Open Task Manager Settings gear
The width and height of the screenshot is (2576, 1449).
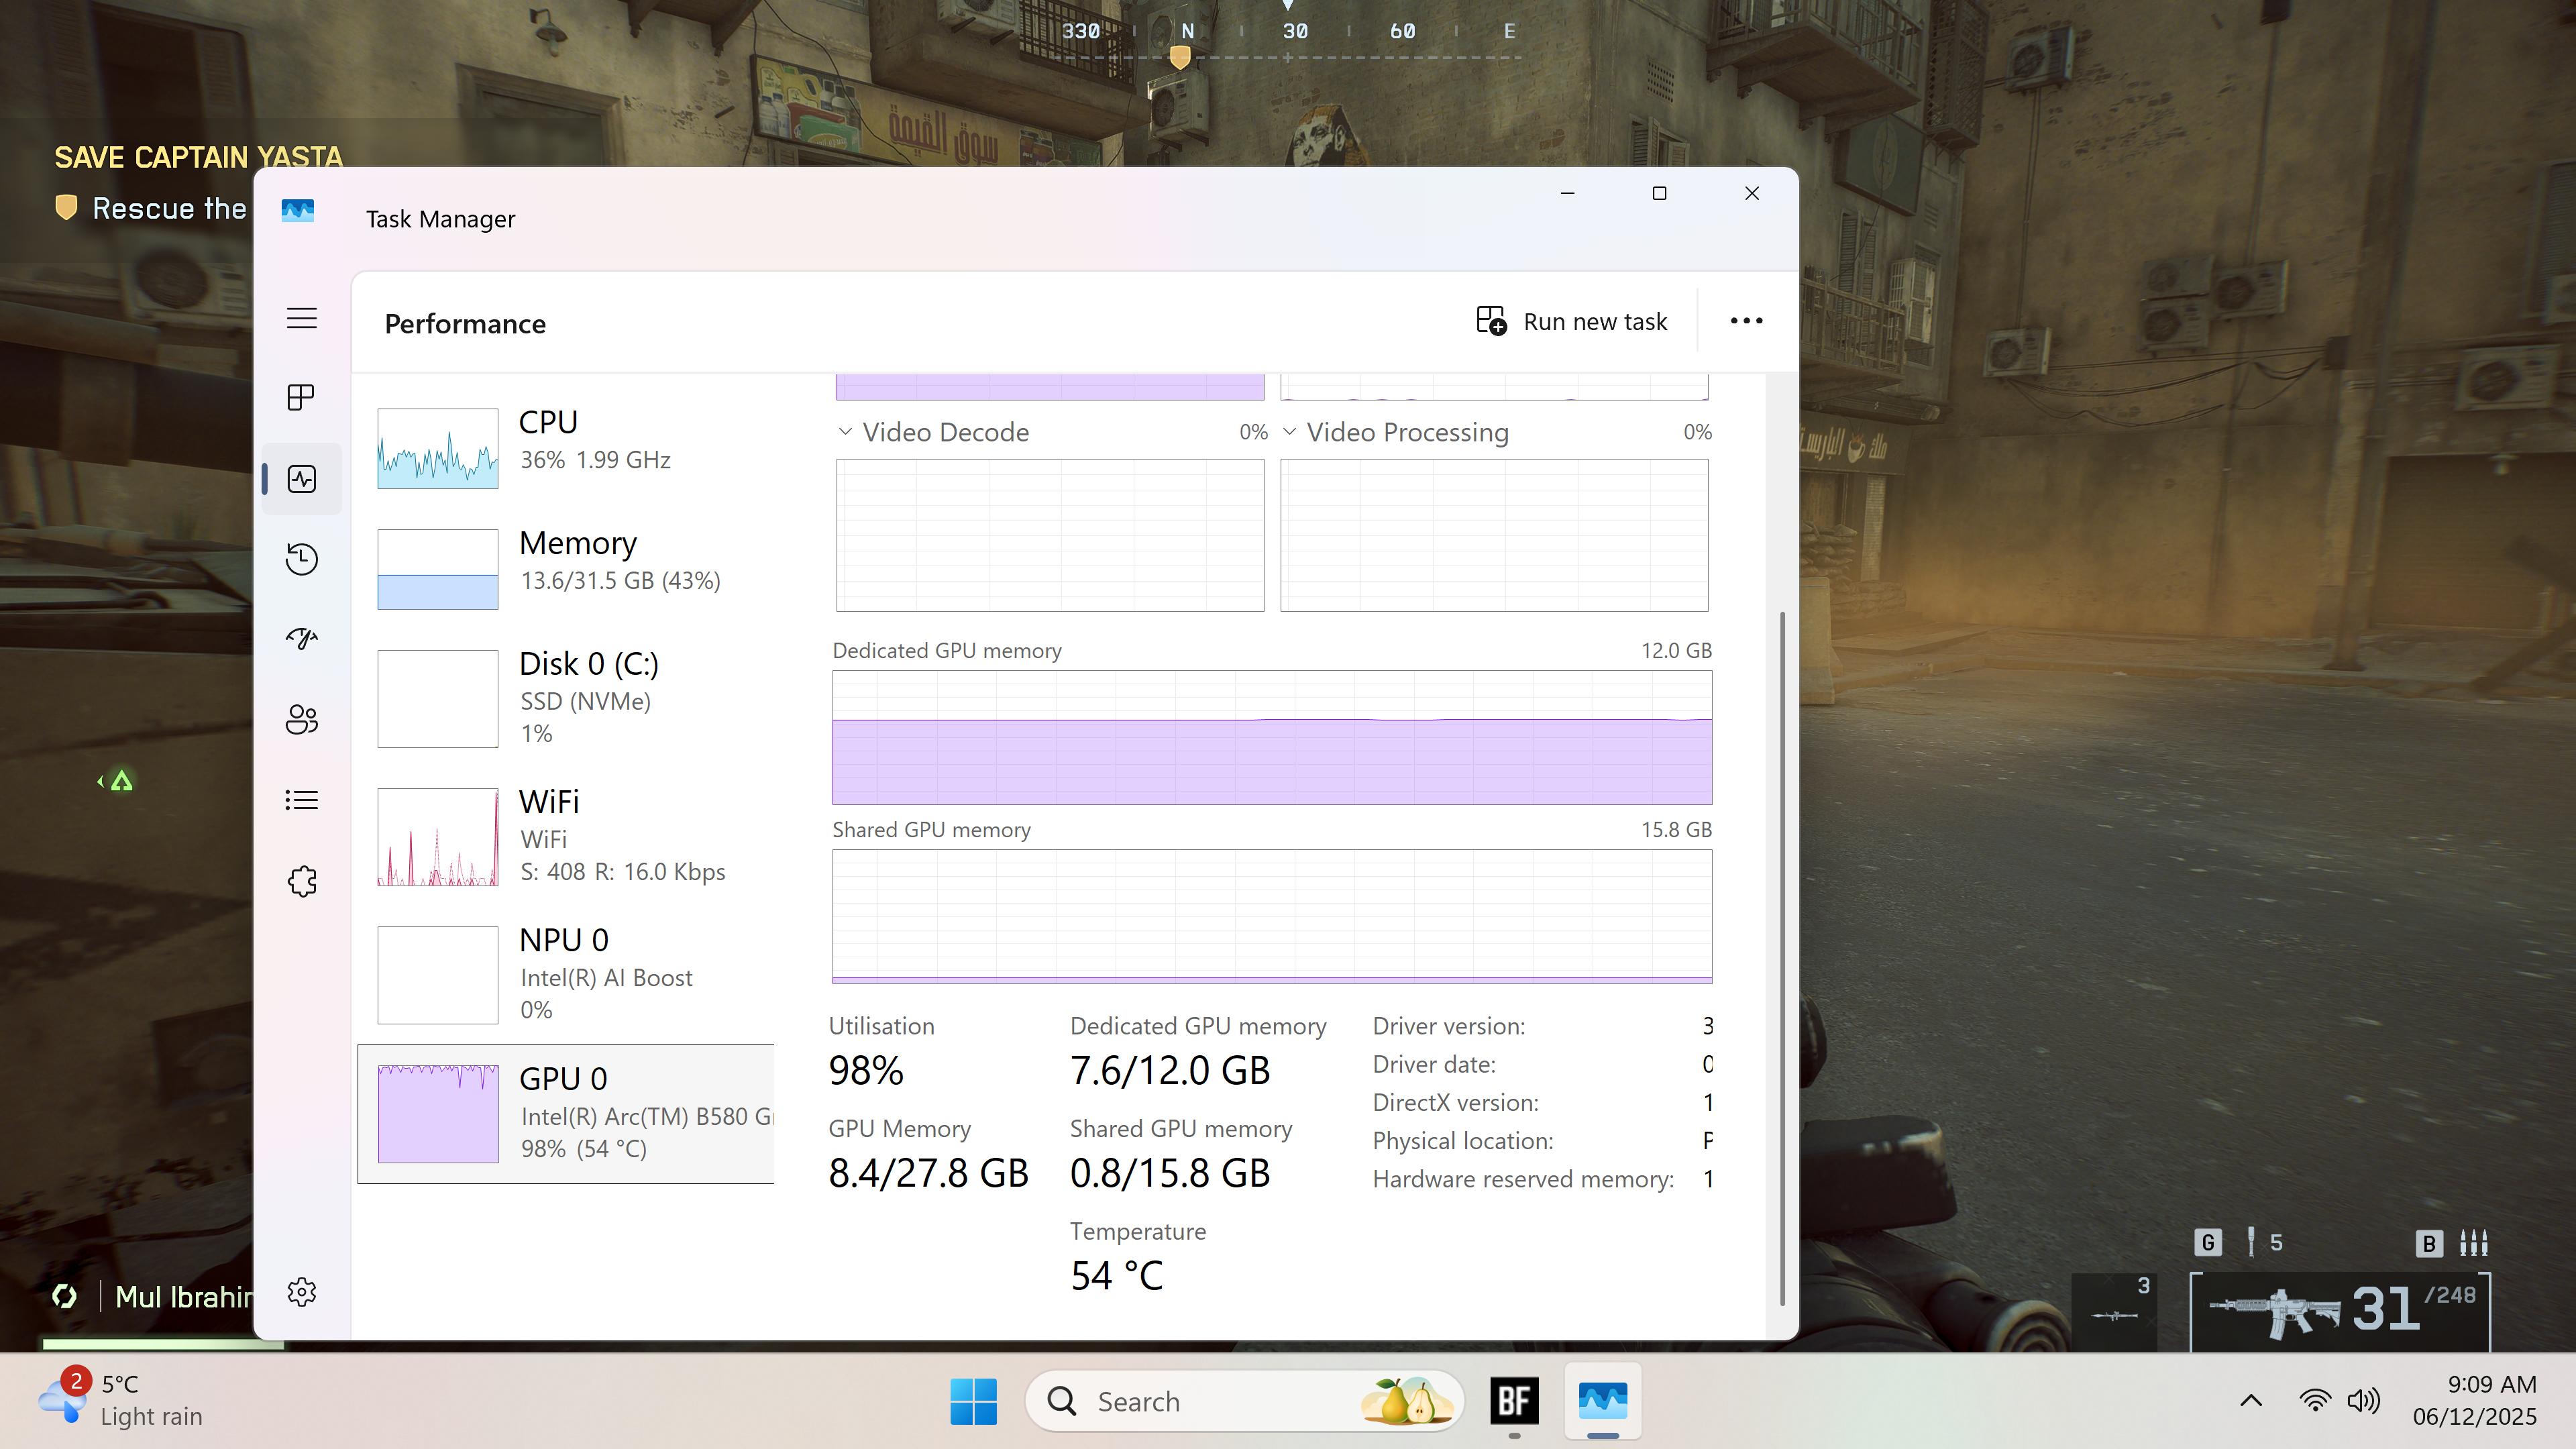coord(302,1292)
